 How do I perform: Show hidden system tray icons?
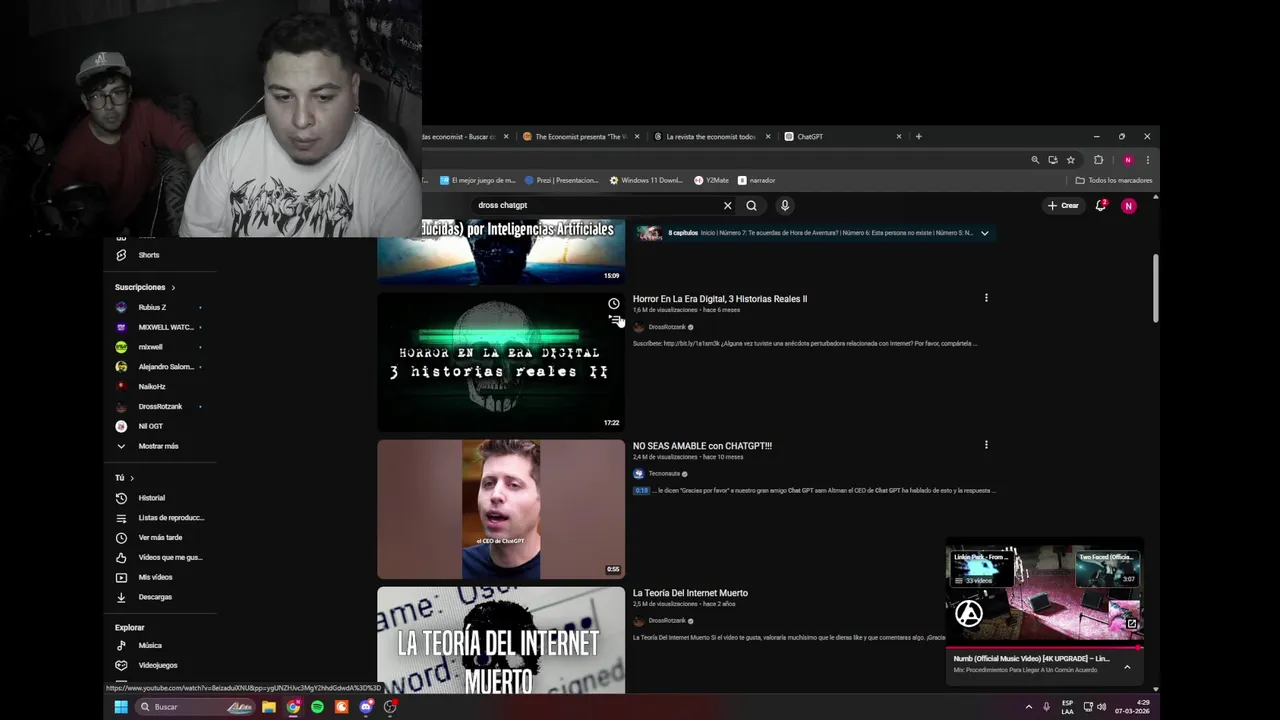(x=1029, y=707)
